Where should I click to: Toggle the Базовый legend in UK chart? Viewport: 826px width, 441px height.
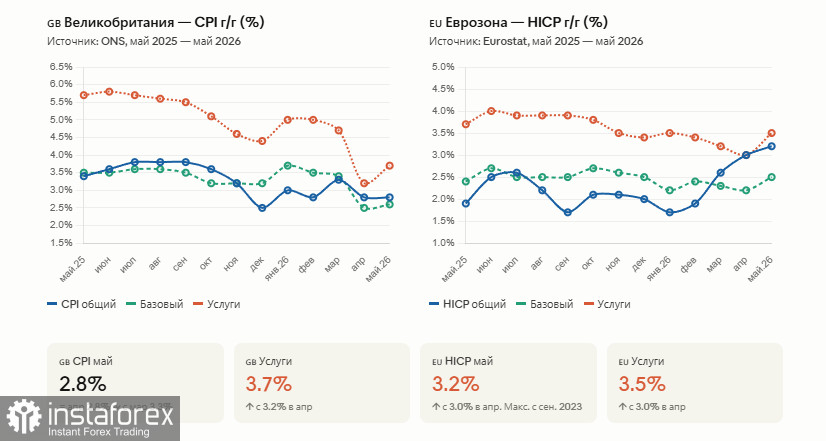[155, 304]
